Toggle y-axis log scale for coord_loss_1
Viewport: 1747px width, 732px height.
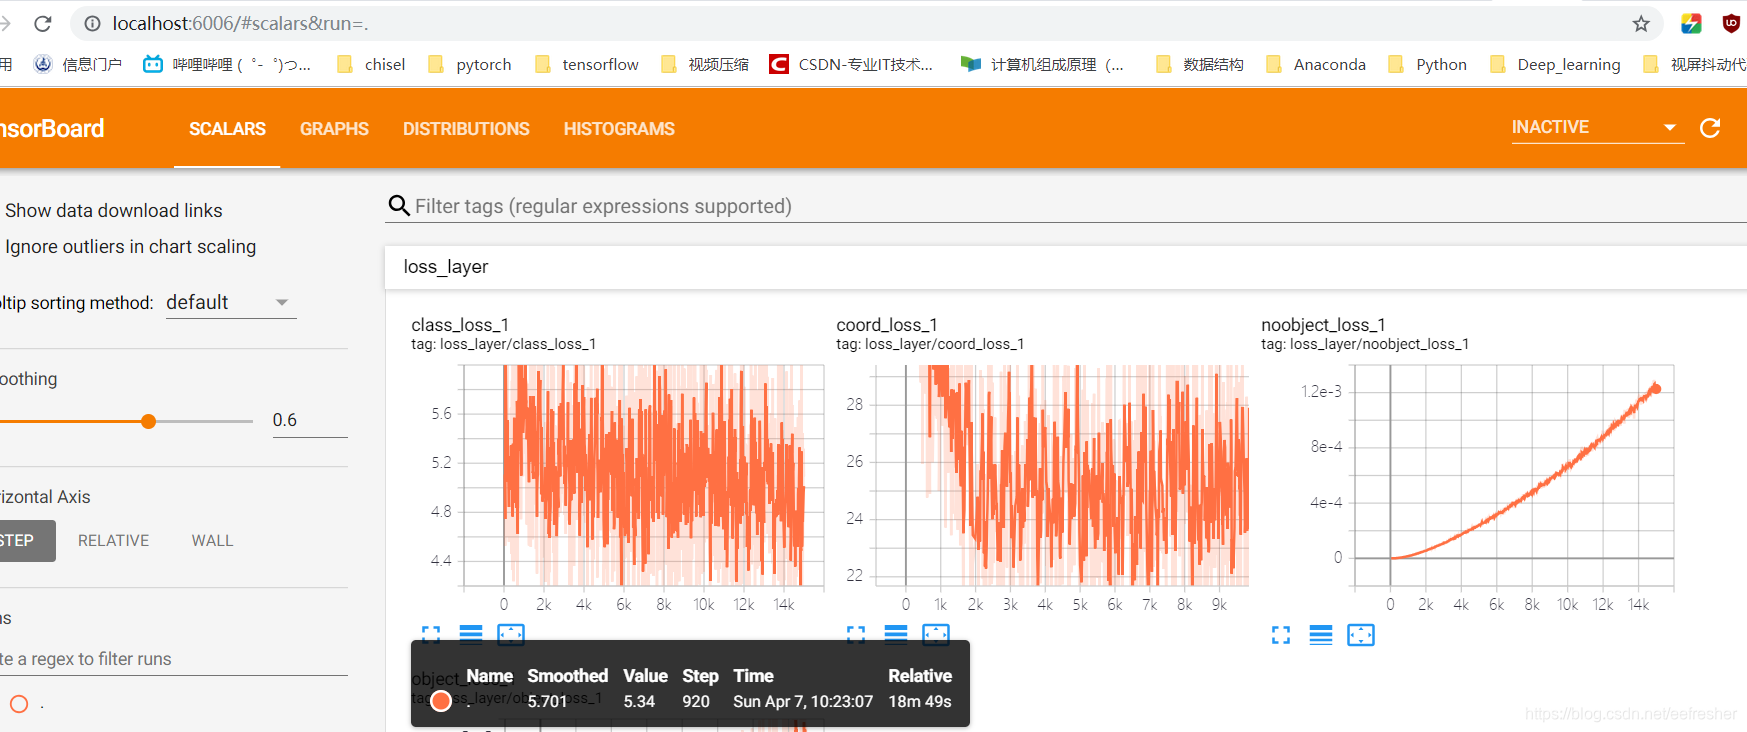point(896,634)
